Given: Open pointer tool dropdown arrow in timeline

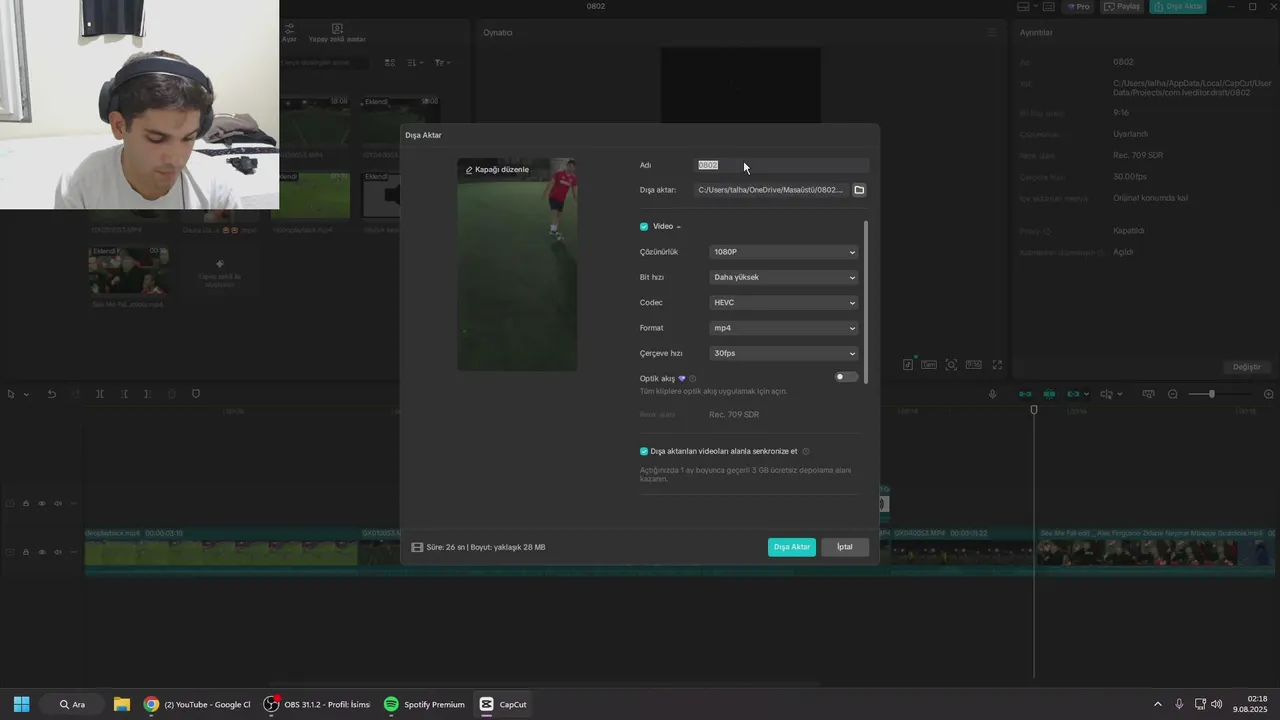Looking at the screenshot, I should [26, 394].
